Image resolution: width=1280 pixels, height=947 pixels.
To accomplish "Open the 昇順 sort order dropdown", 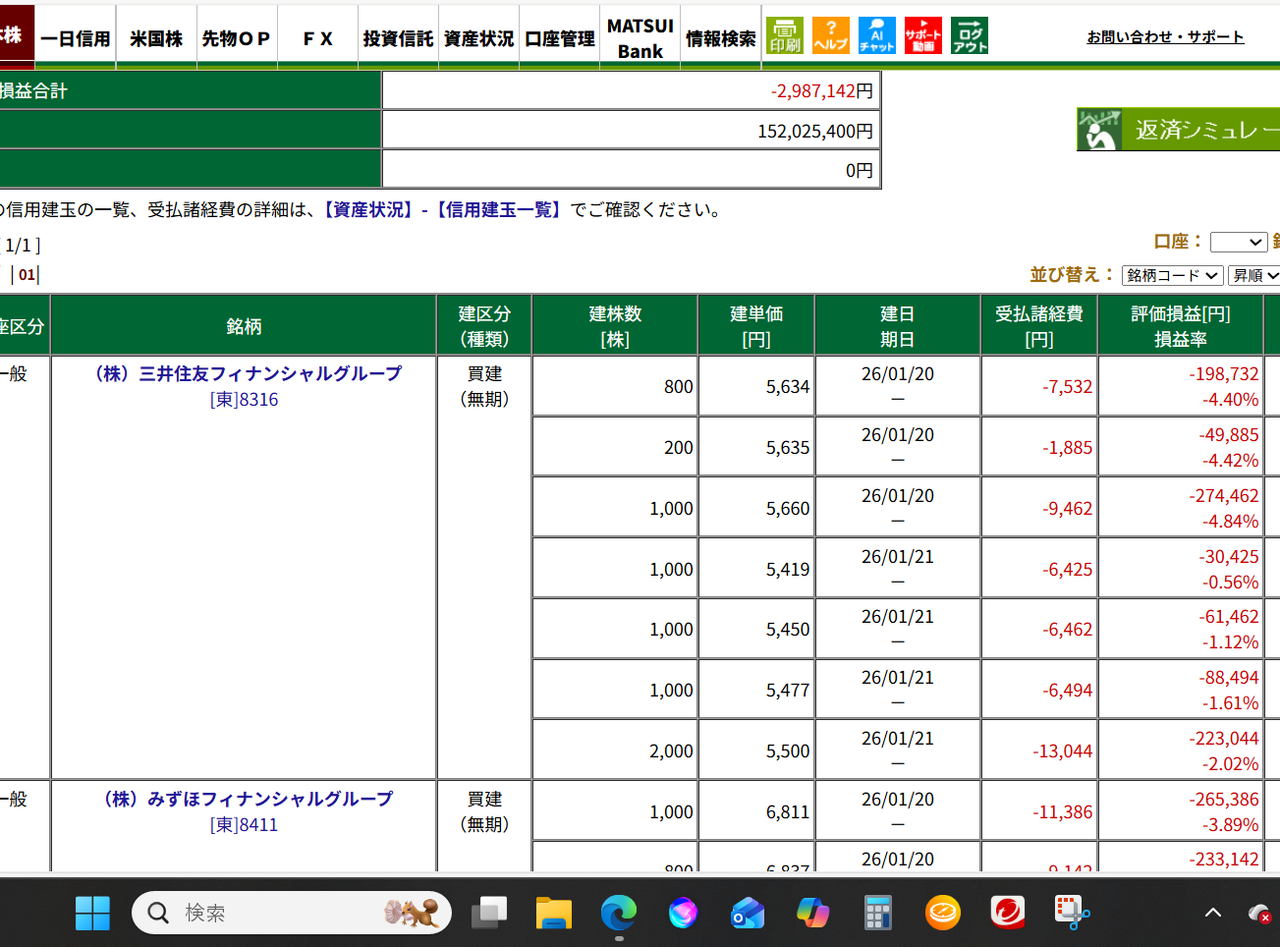I will tap(1255, 275).
